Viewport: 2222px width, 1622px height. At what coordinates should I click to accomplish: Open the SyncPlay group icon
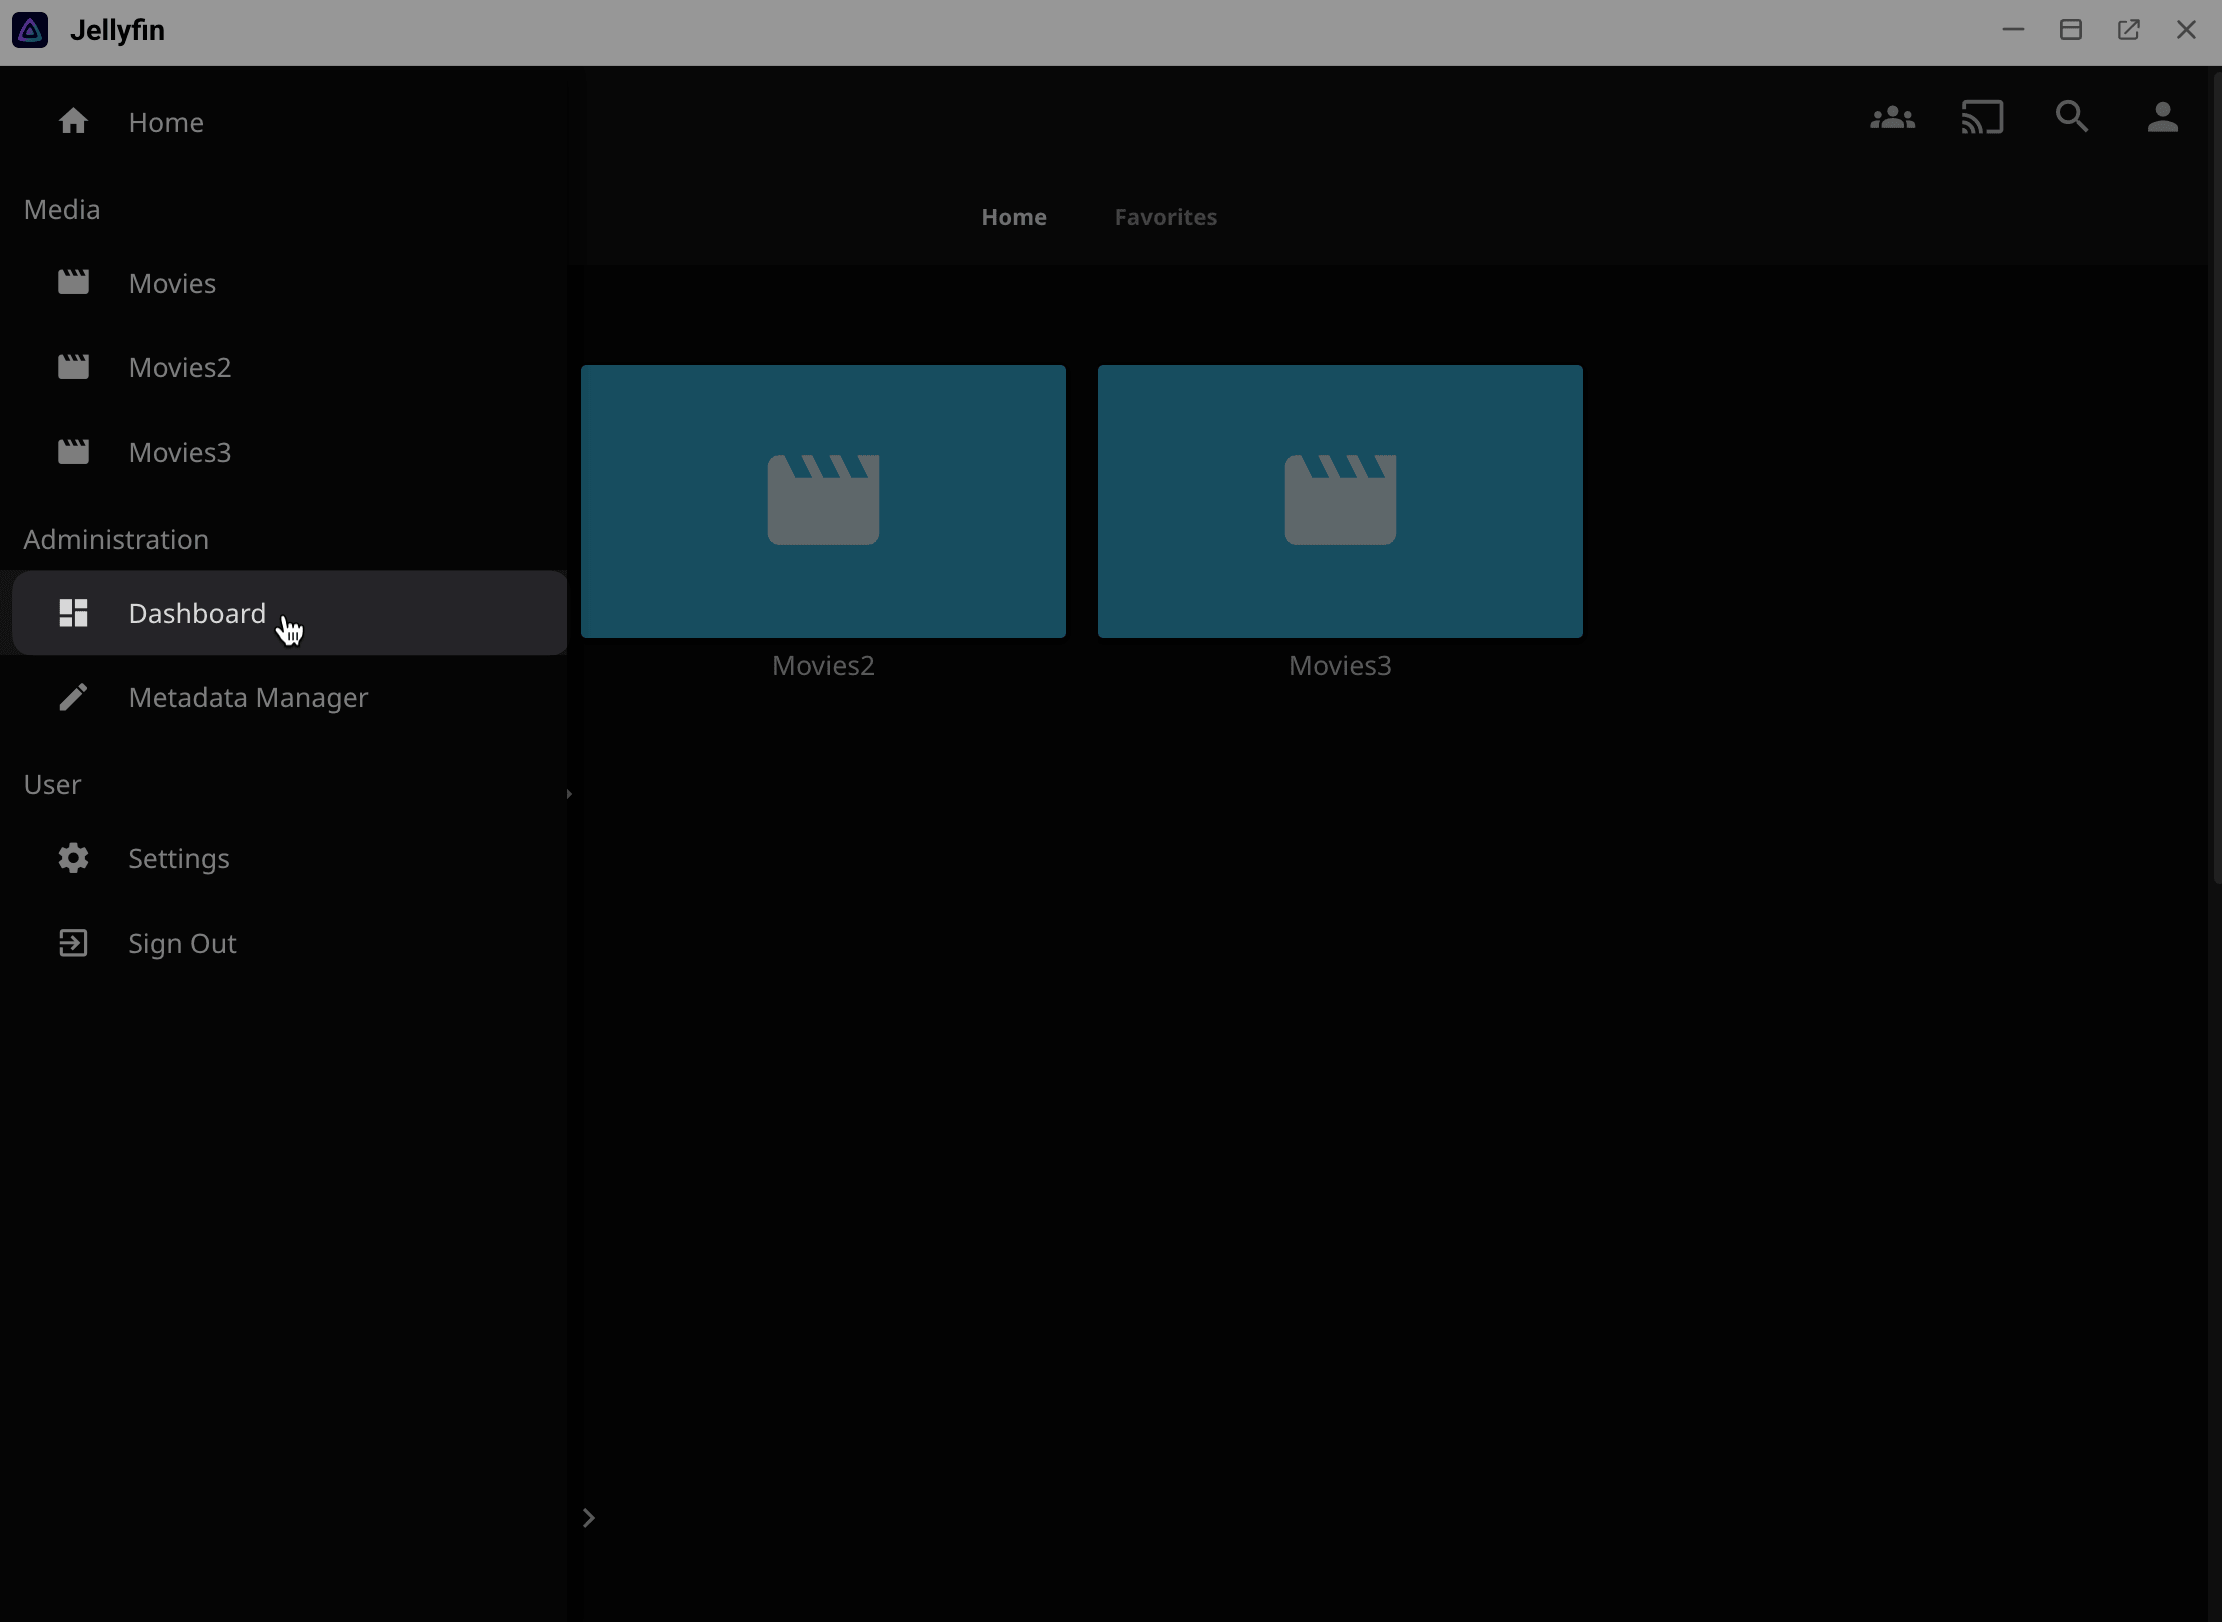pyautogui.click(x=1892, y=118)
